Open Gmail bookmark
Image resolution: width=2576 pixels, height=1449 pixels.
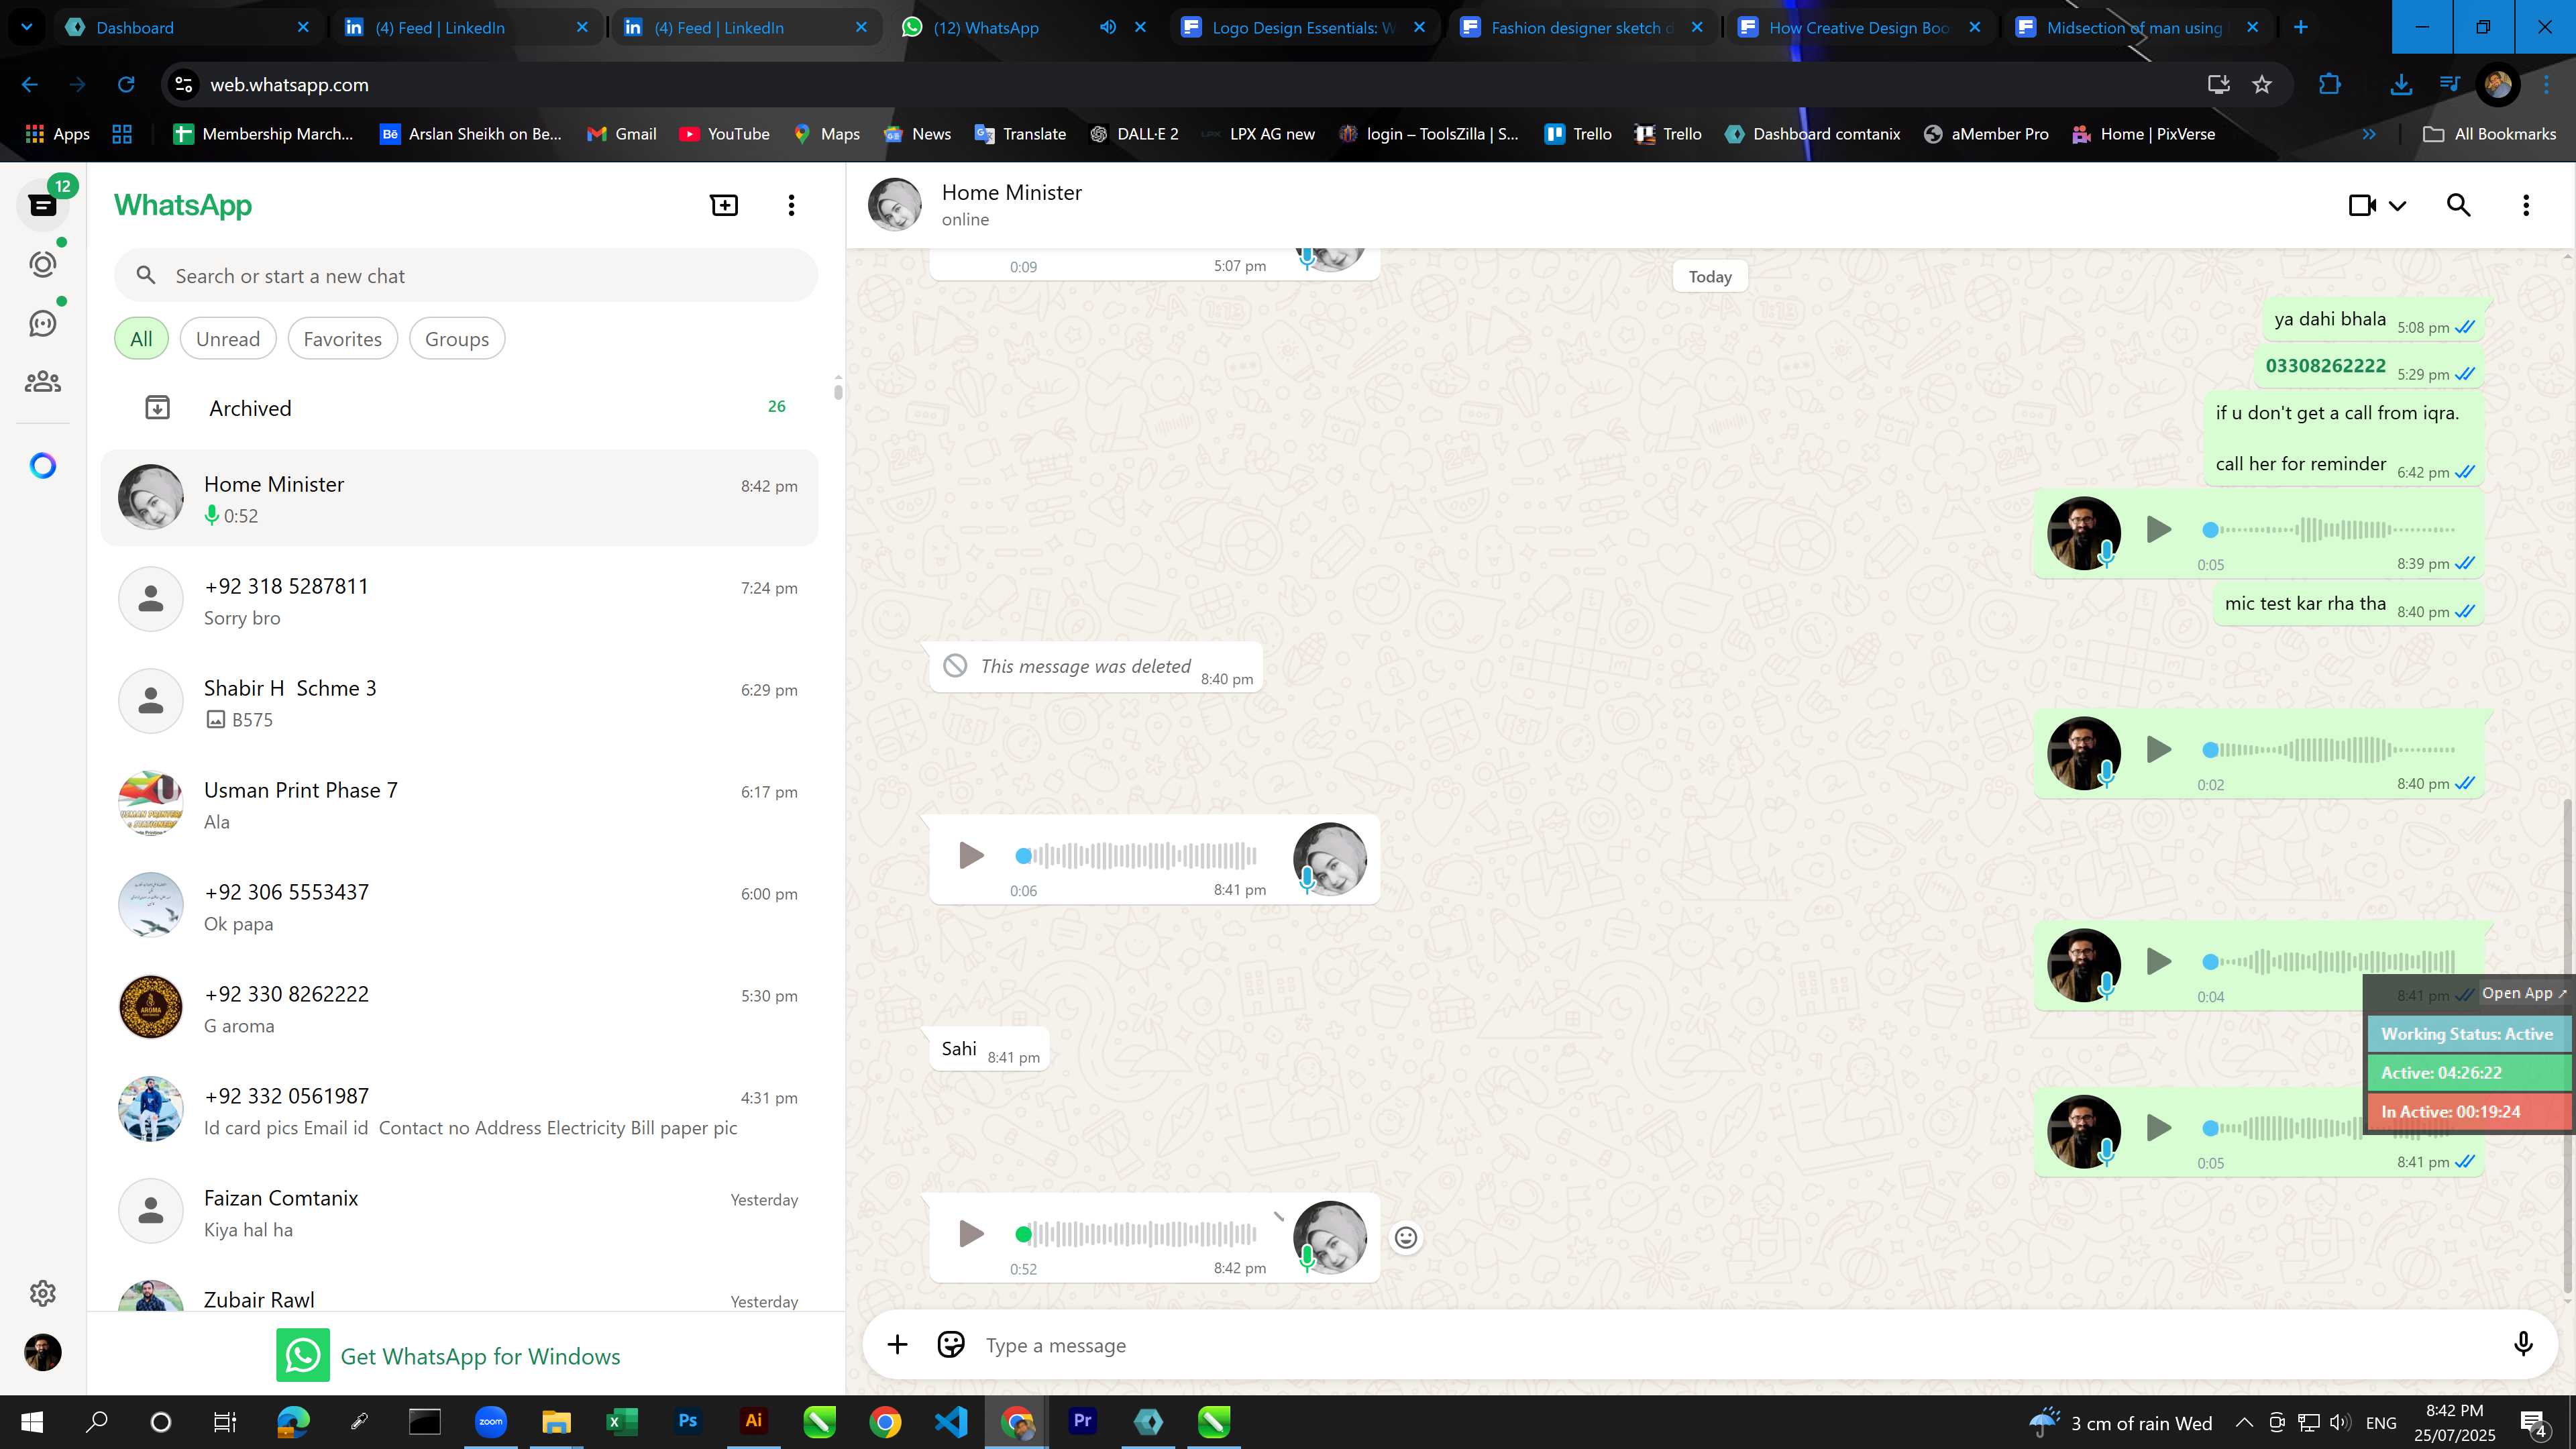pos(621,134)
